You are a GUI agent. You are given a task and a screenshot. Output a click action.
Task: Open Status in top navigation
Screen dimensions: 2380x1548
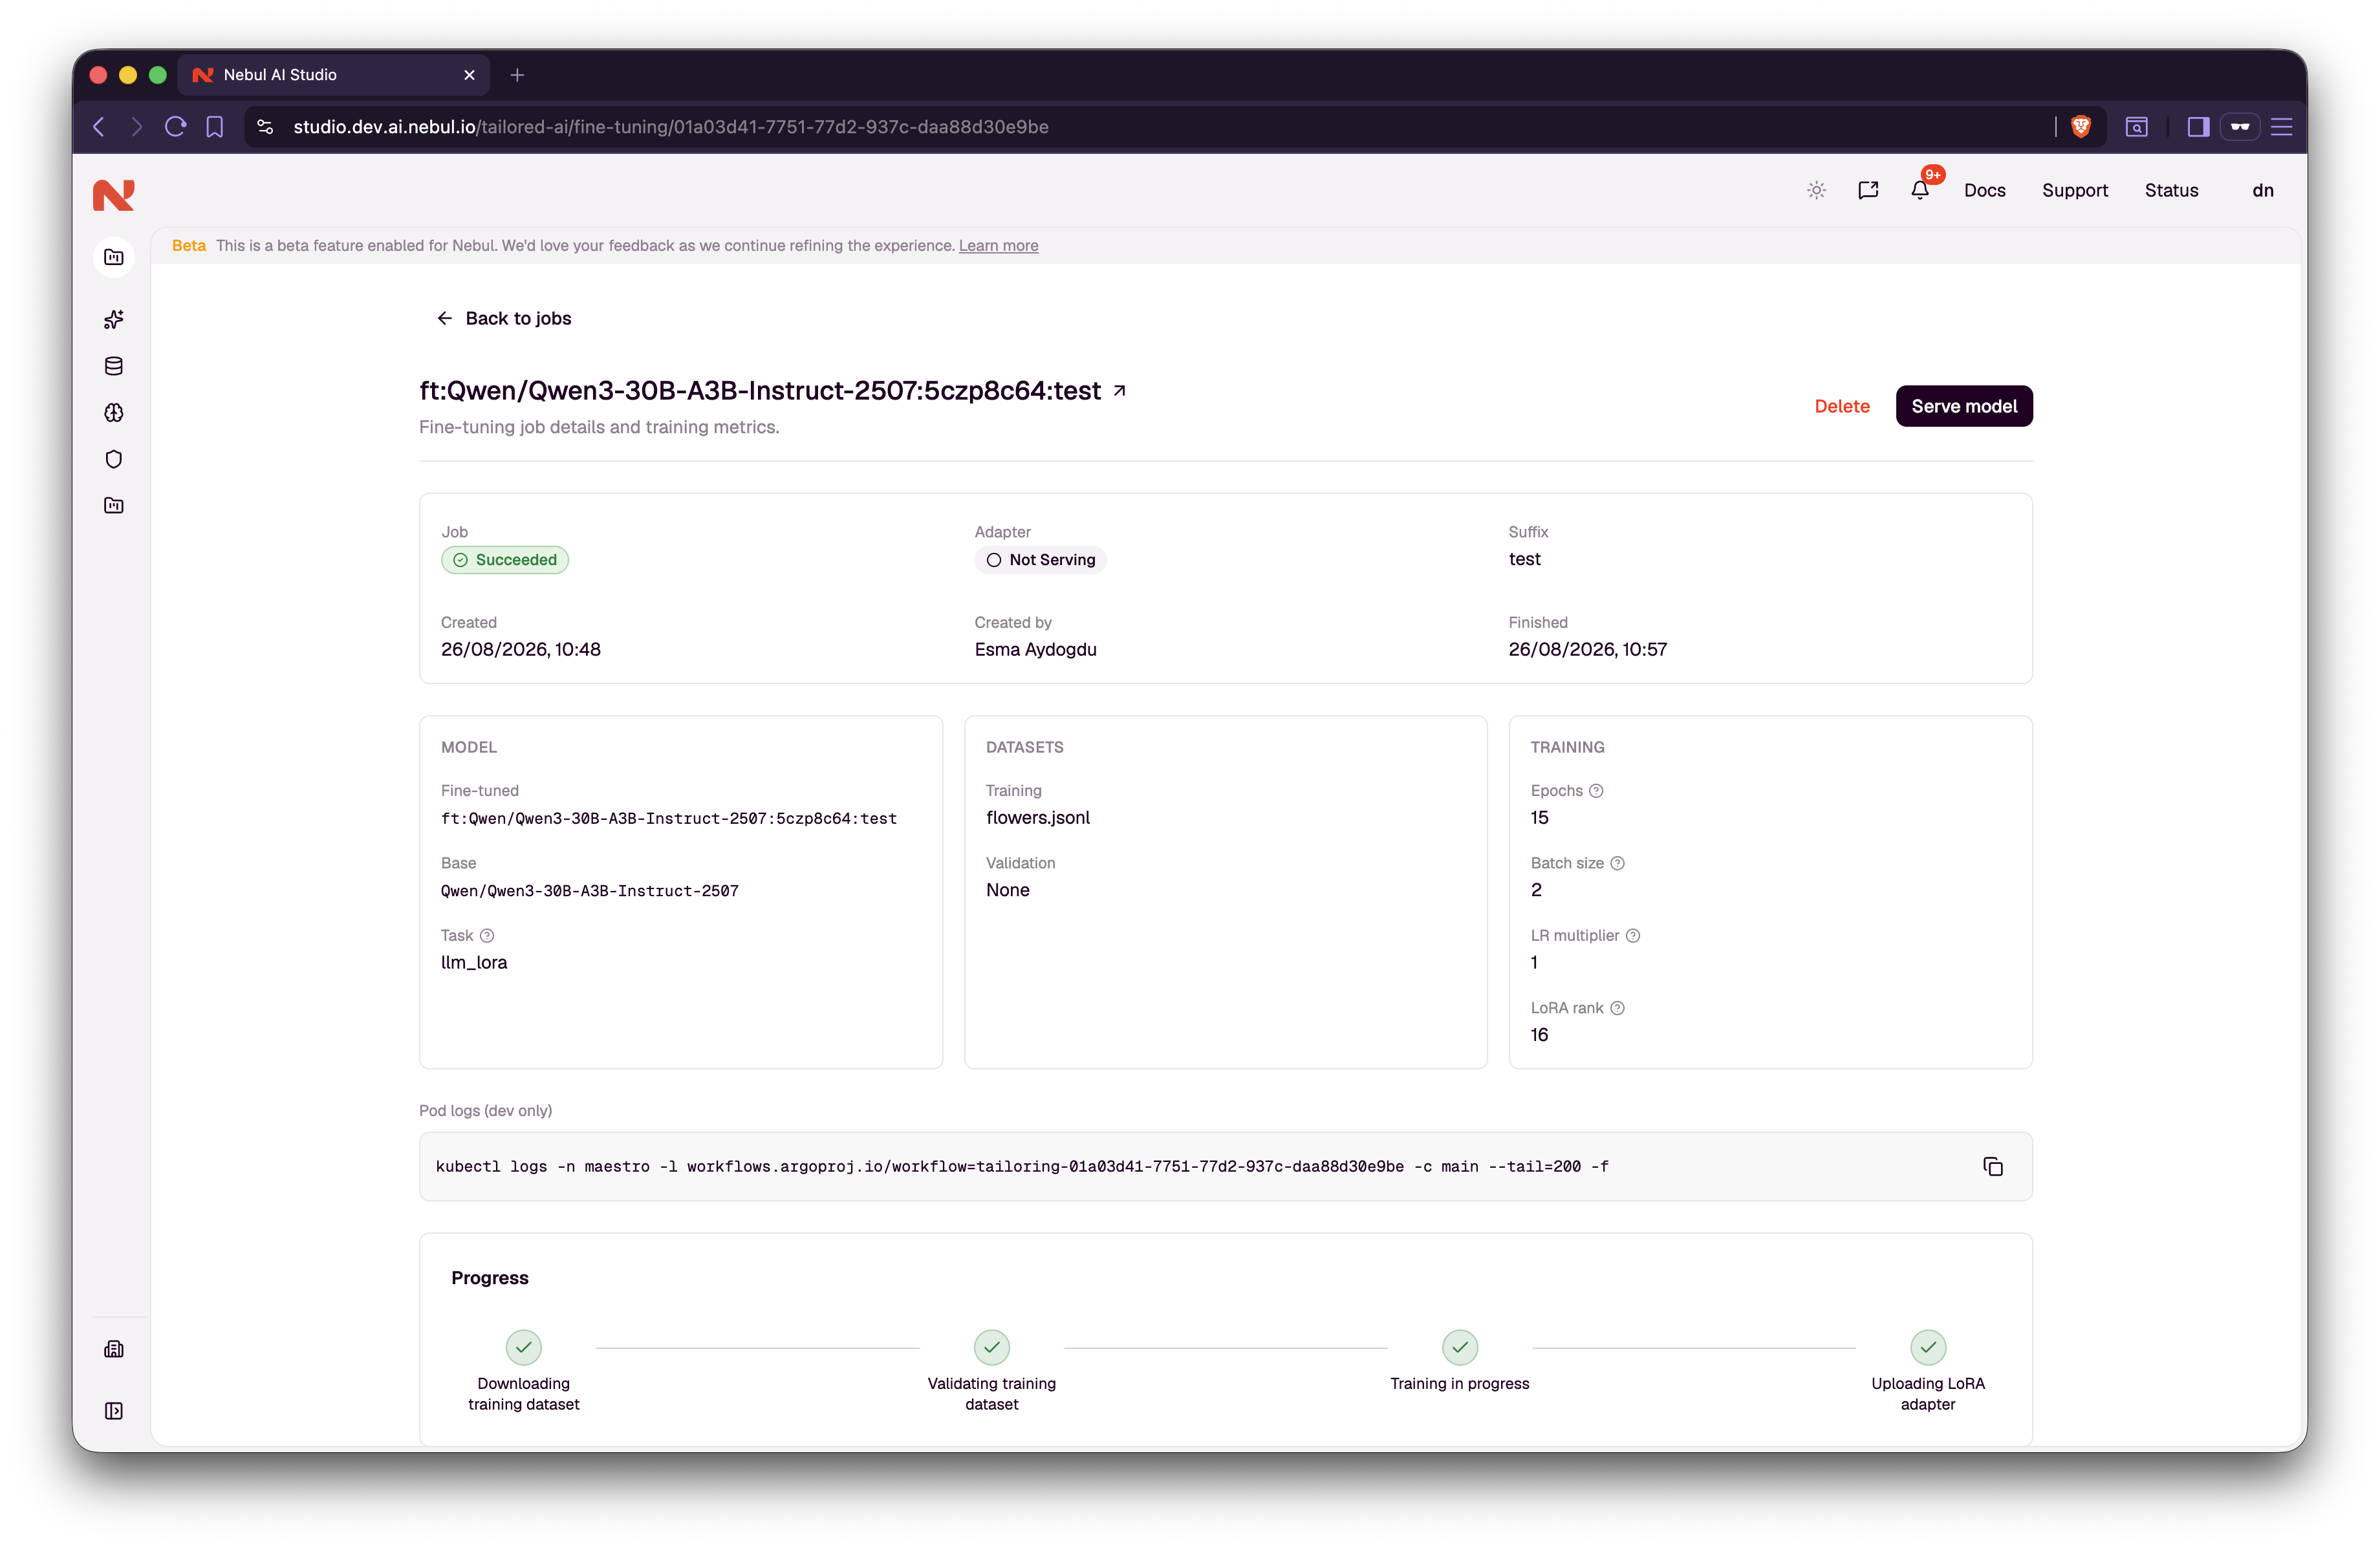pyautogui.click(x=2171, y=190)
